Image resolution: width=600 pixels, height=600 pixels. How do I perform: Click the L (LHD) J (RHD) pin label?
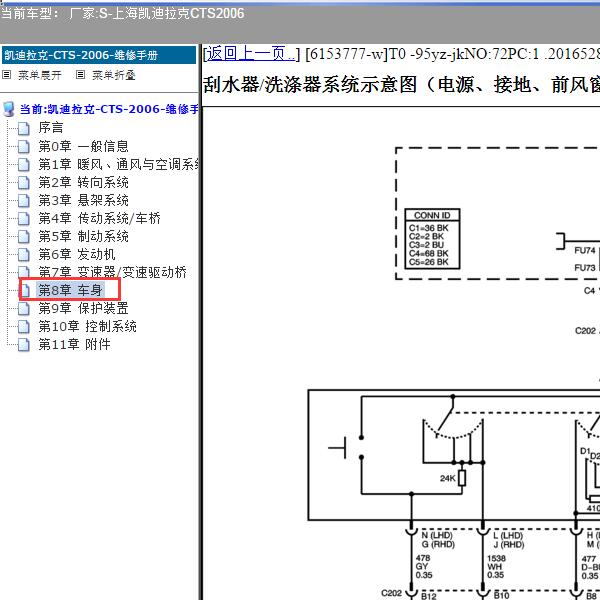pyautogui.click(x=509, y=540)
